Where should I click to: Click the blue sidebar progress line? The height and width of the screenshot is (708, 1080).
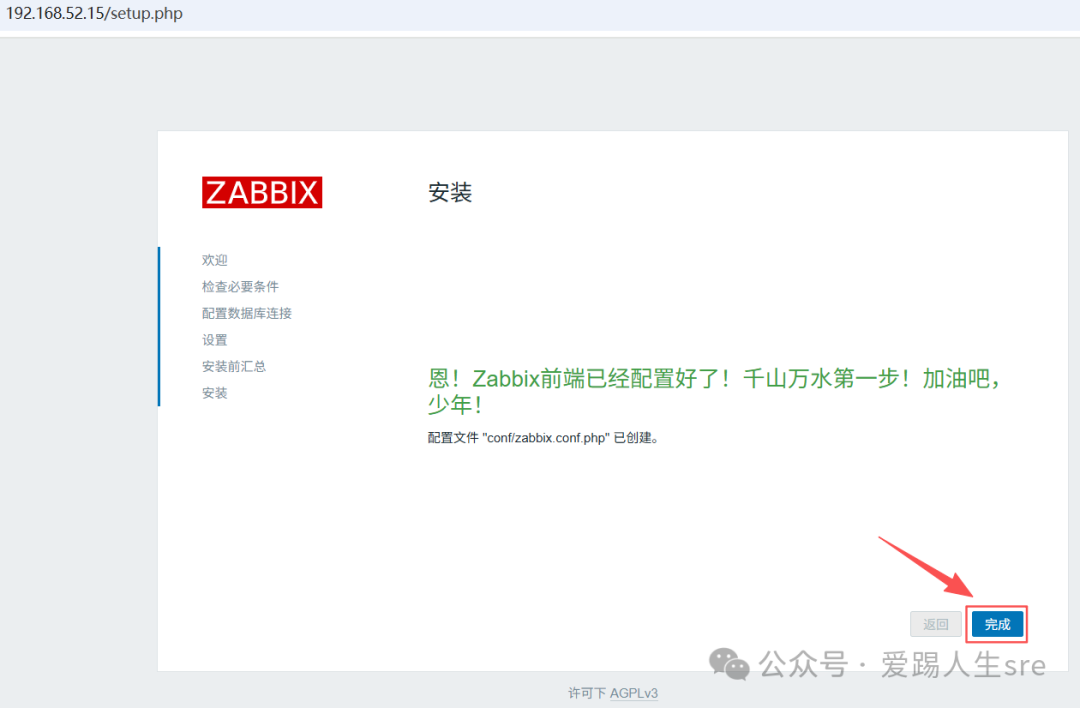pyautogui.click(x=158, y=326)
